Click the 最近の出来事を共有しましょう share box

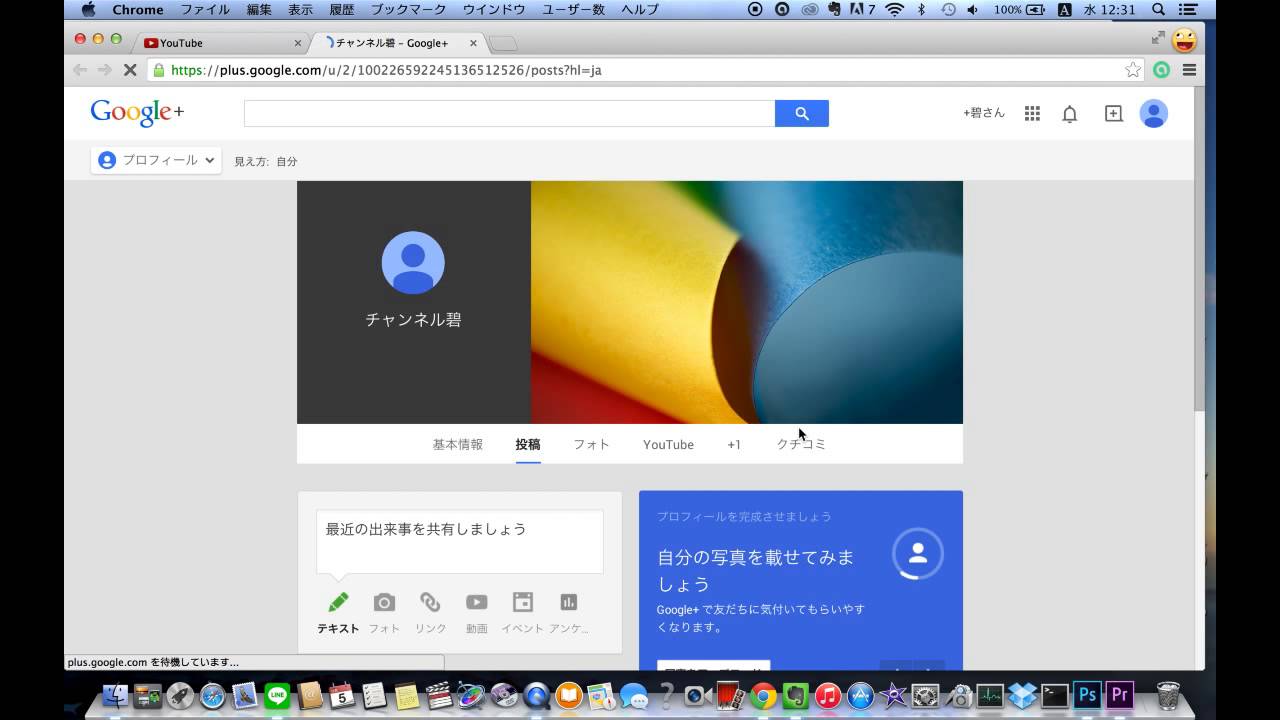coord(460,541)
